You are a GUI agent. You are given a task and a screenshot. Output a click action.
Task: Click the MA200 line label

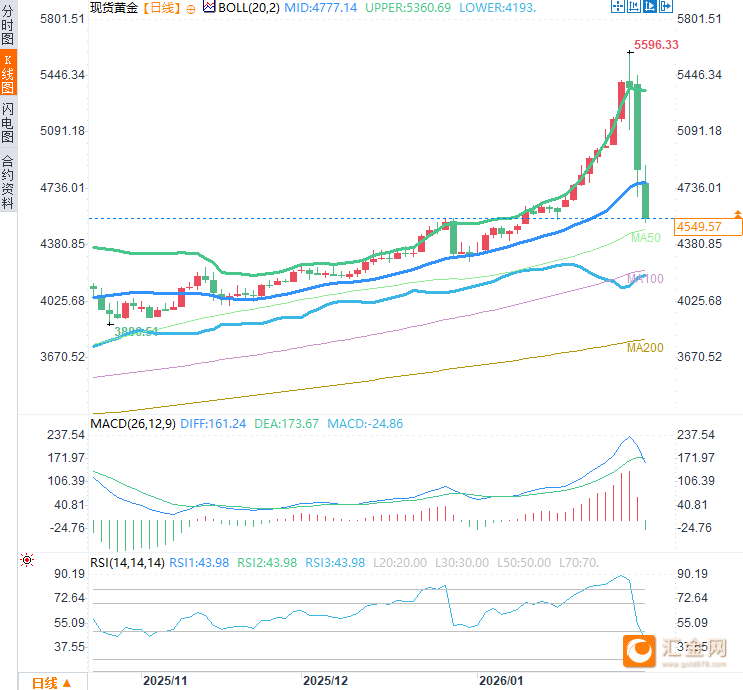coord(644,347)
